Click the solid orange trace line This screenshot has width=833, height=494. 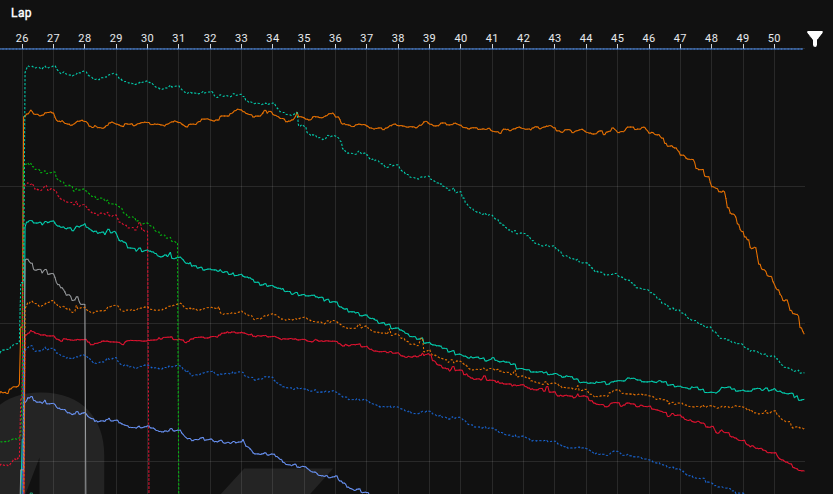click(x=500, y=128)
